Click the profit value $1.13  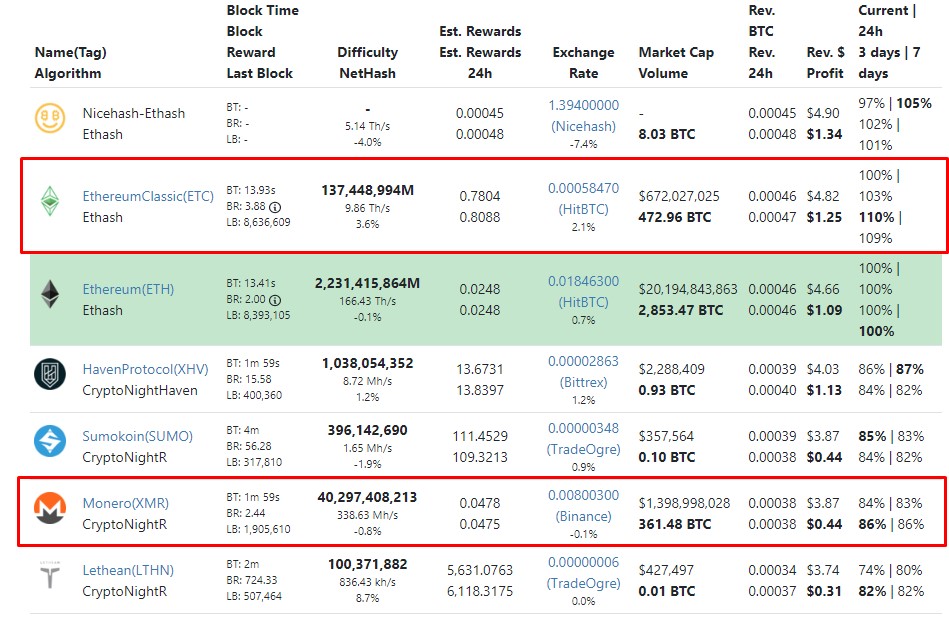point(824,390)
